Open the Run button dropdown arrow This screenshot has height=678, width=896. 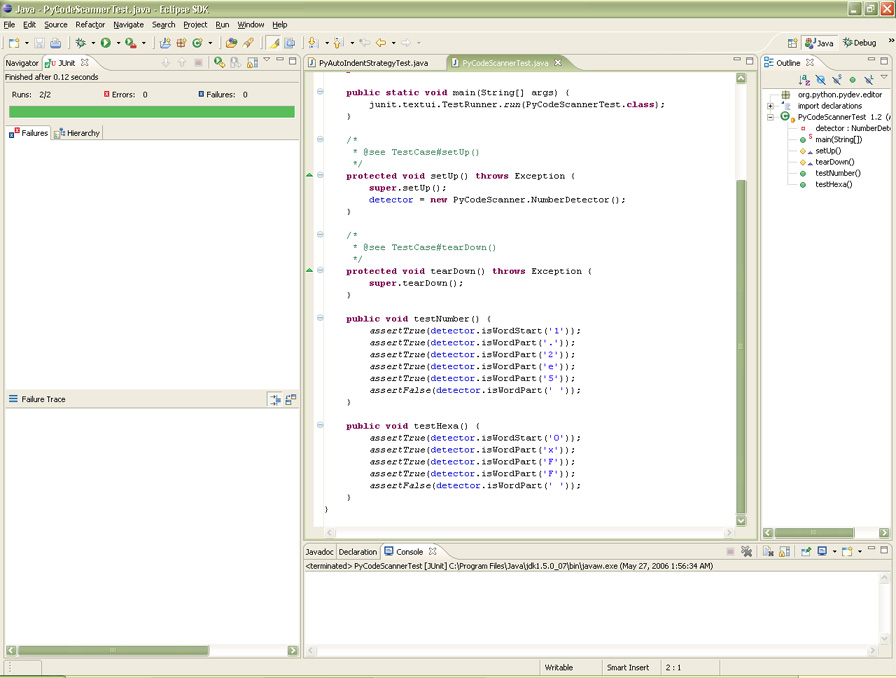coord(117,43)
